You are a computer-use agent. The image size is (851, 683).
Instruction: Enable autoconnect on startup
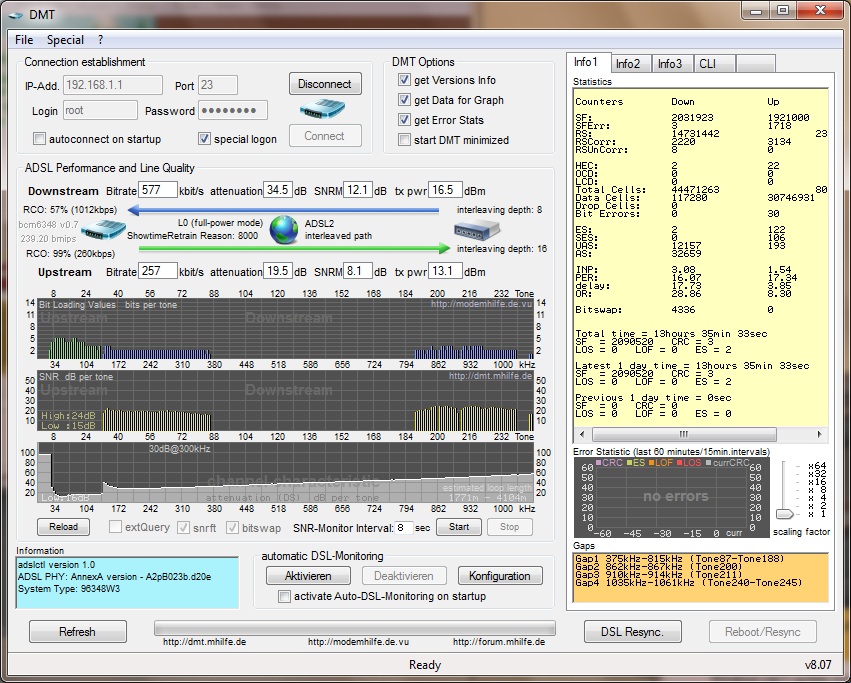coord(40,139)
